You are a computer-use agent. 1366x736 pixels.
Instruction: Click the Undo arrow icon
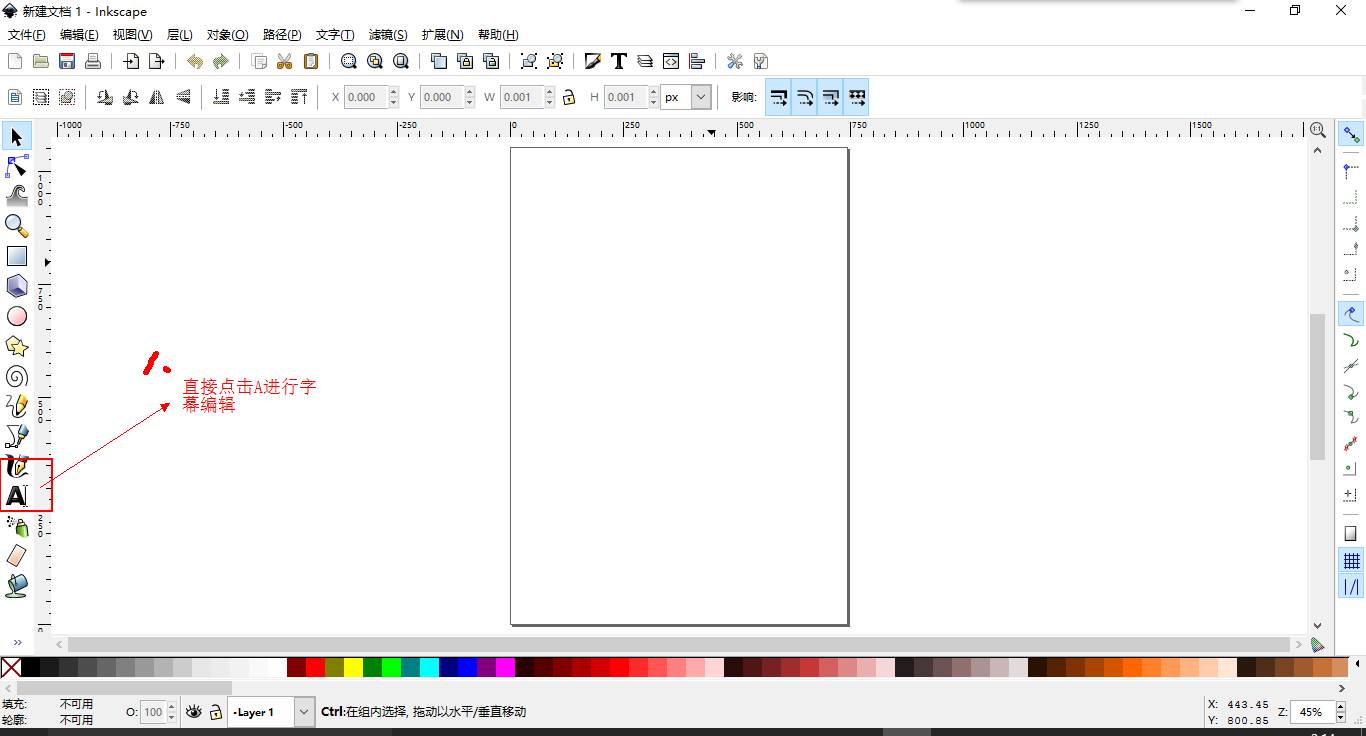click(195, 61)
